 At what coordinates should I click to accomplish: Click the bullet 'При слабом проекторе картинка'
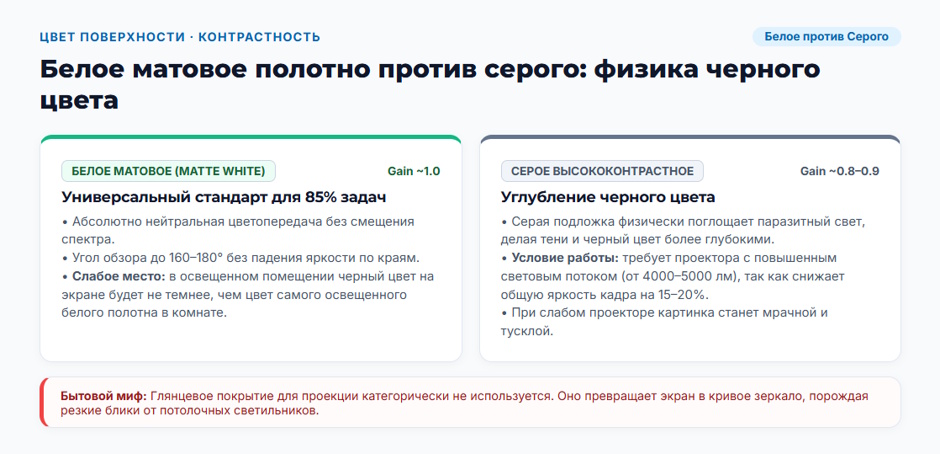pyautogui.click(x=664, y=322)
